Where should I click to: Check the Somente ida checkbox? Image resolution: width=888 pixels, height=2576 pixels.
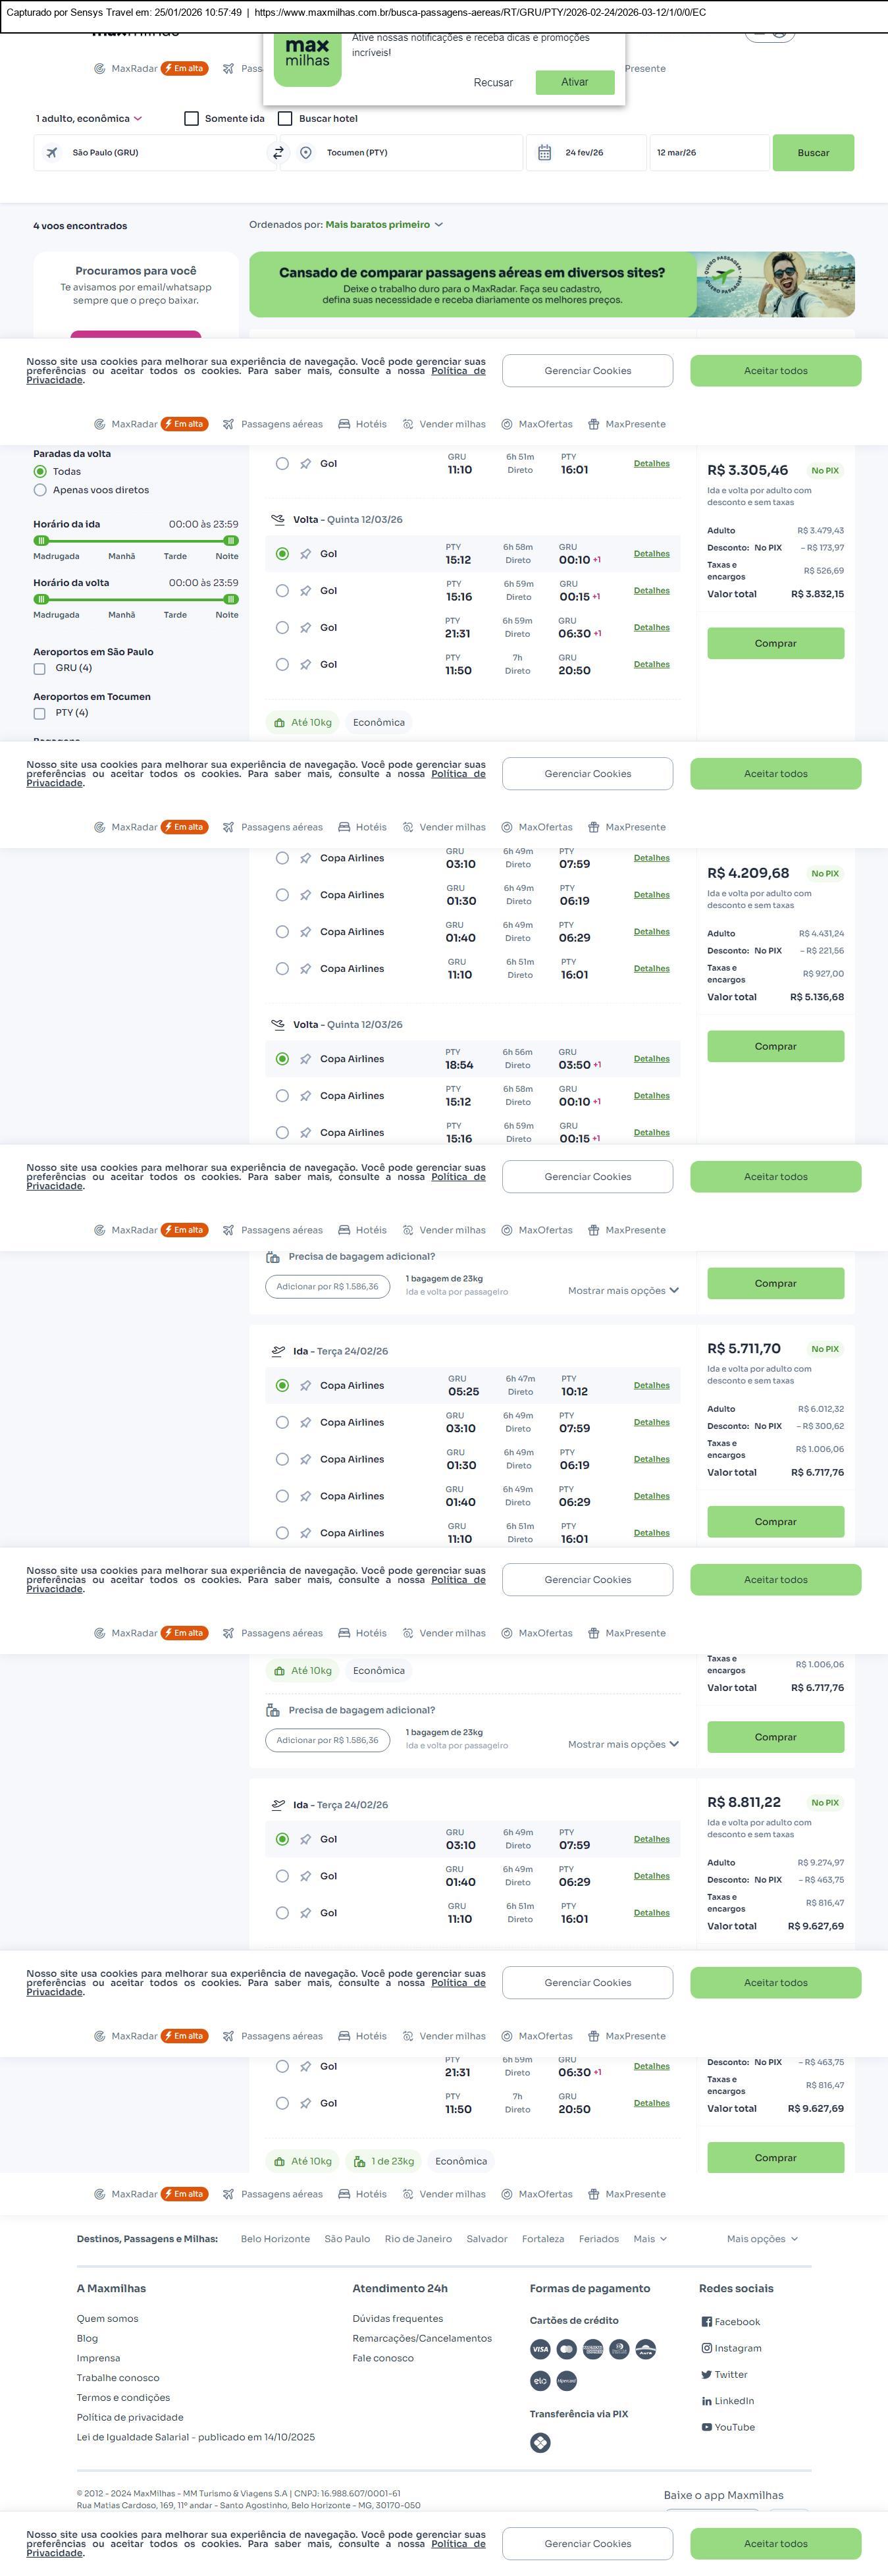(x=192, y=119)
